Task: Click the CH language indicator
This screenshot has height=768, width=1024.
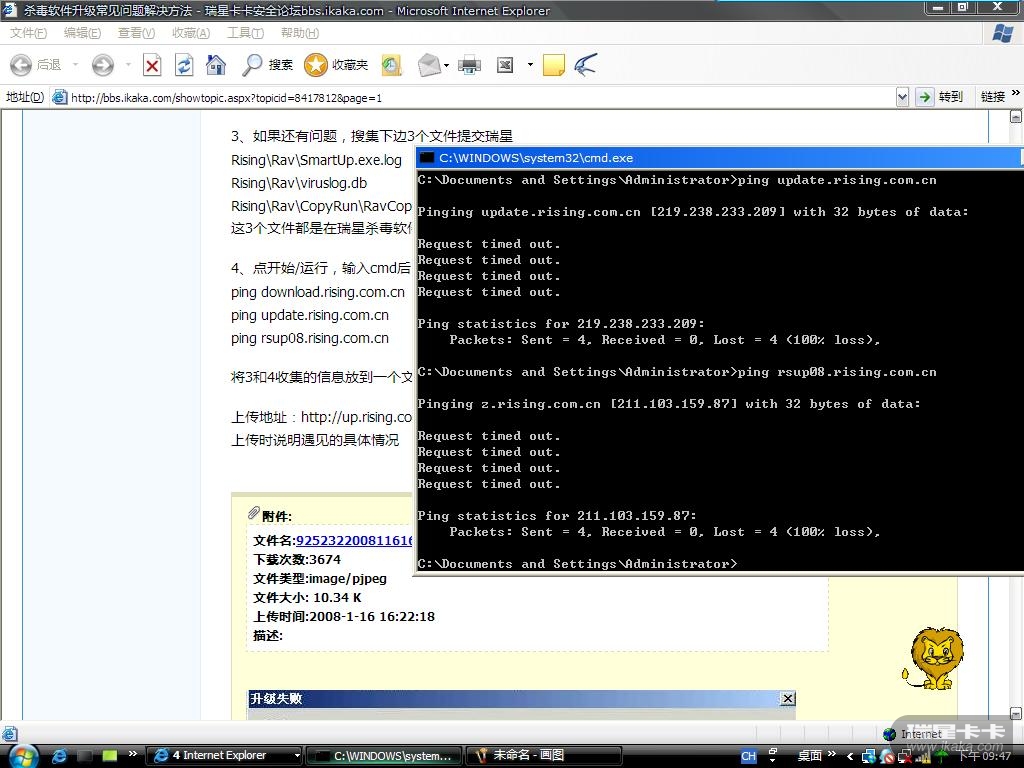Action: point(748,756)
